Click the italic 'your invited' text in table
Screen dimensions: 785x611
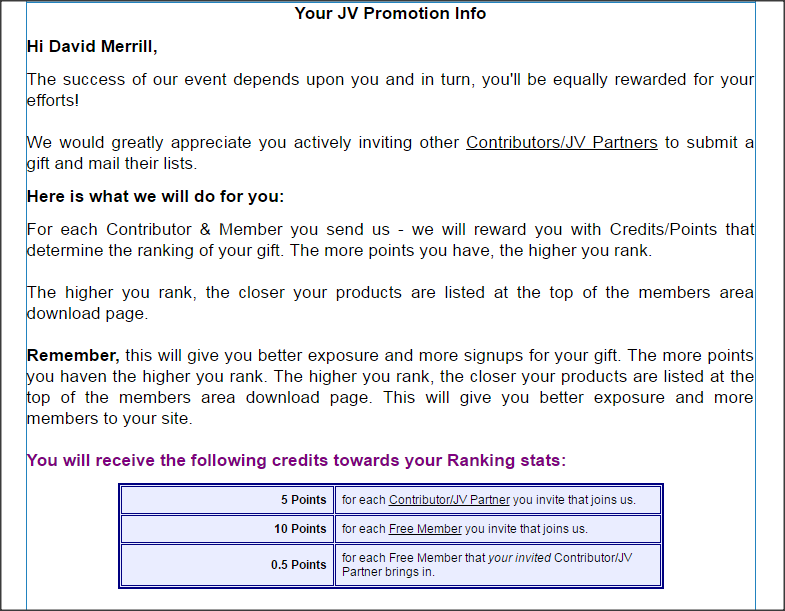click(520, 558)
